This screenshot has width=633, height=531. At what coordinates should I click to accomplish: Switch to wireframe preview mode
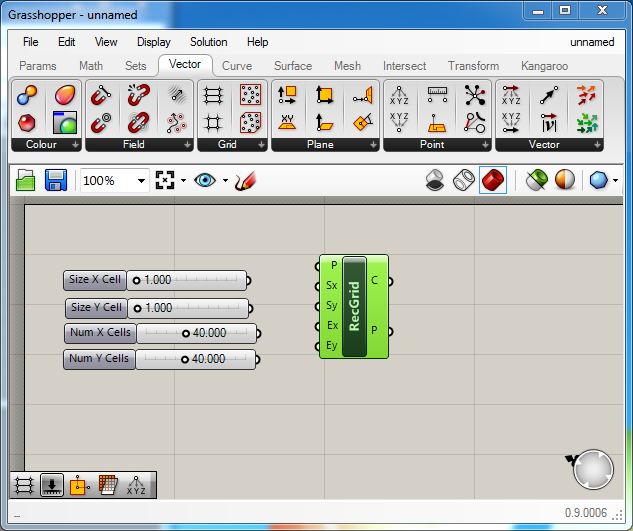[x=464, y=180]
